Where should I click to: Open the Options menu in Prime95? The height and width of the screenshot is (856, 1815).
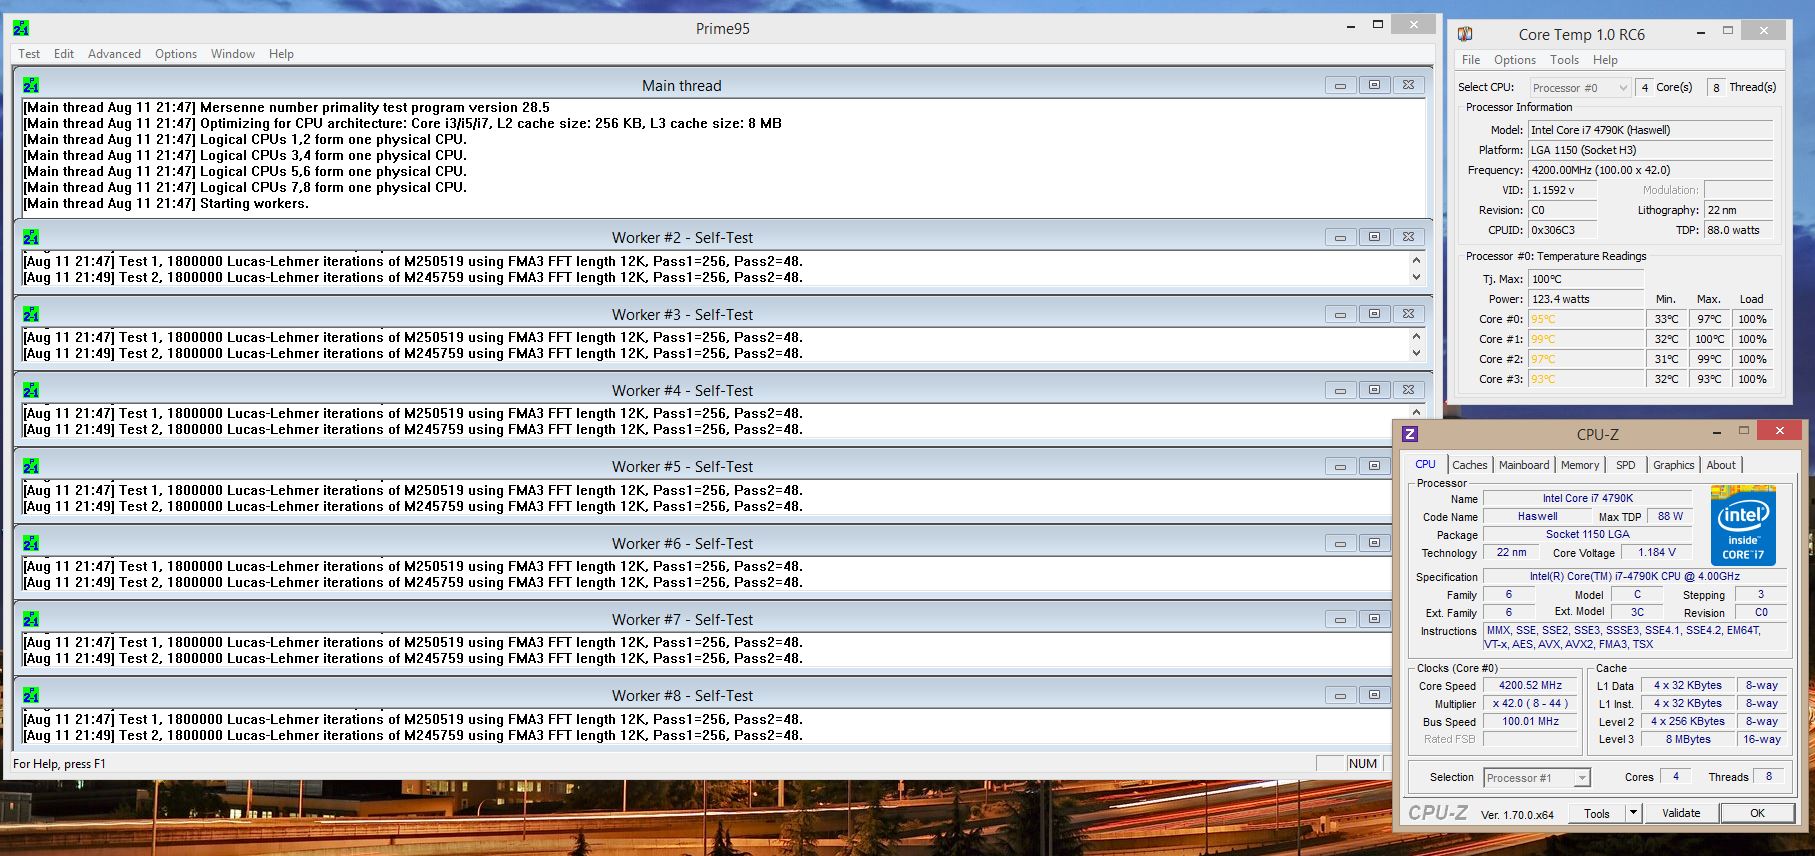(176, 54)
